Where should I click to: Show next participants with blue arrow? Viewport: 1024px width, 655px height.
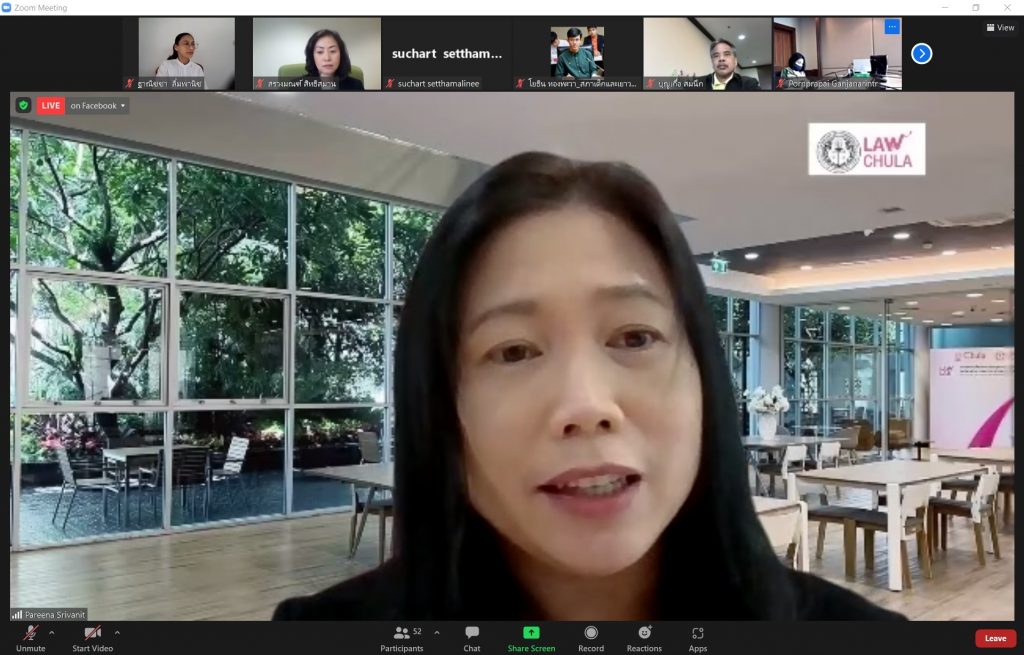coord(922,53)
